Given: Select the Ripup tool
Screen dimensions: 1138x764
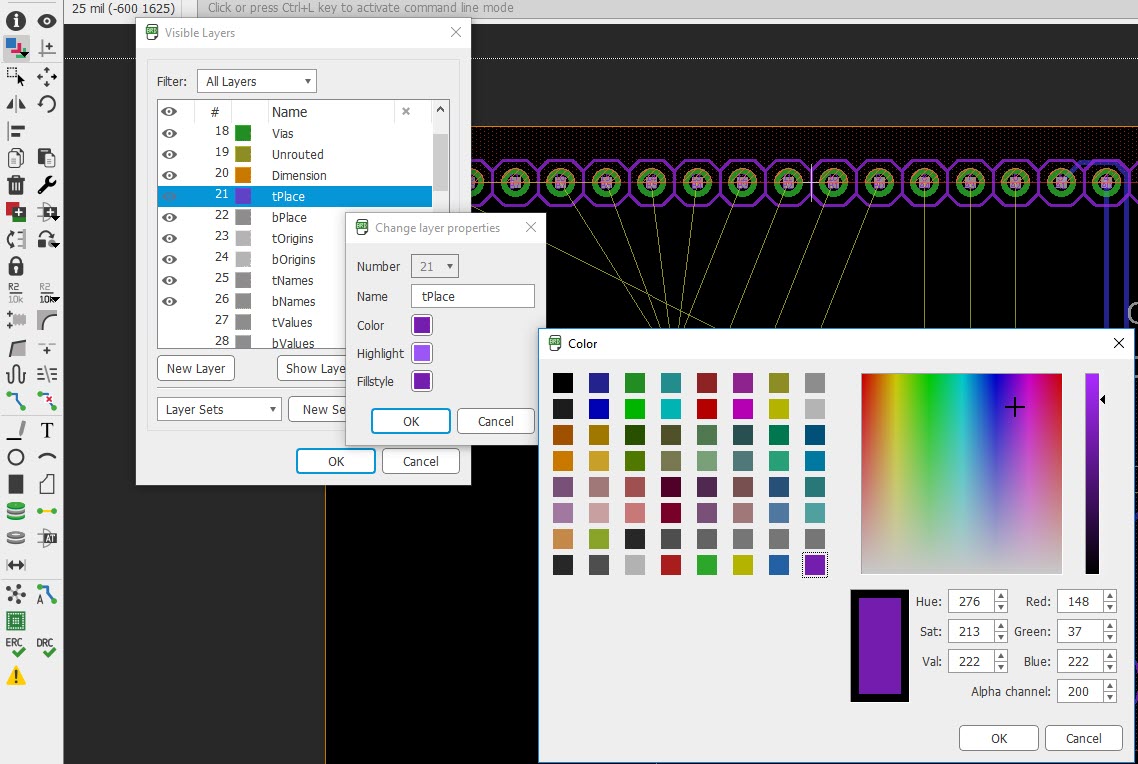Looking at the screenshot, I should click(46, 401).
